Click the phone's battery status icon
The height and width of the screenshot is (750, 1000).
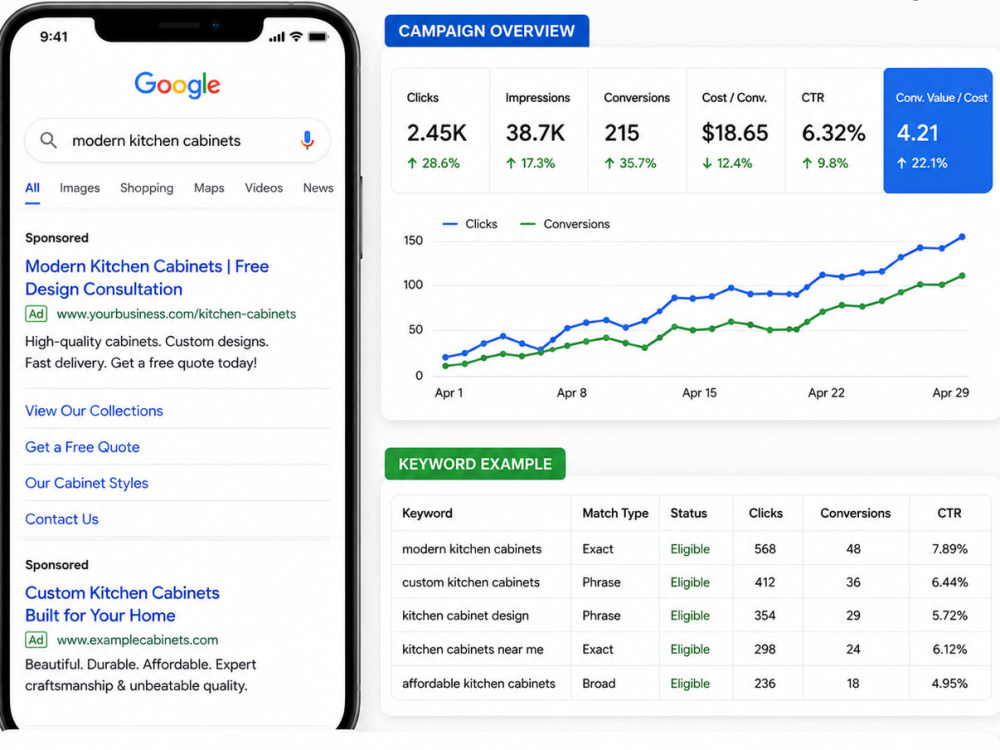[x=318, y=37]
